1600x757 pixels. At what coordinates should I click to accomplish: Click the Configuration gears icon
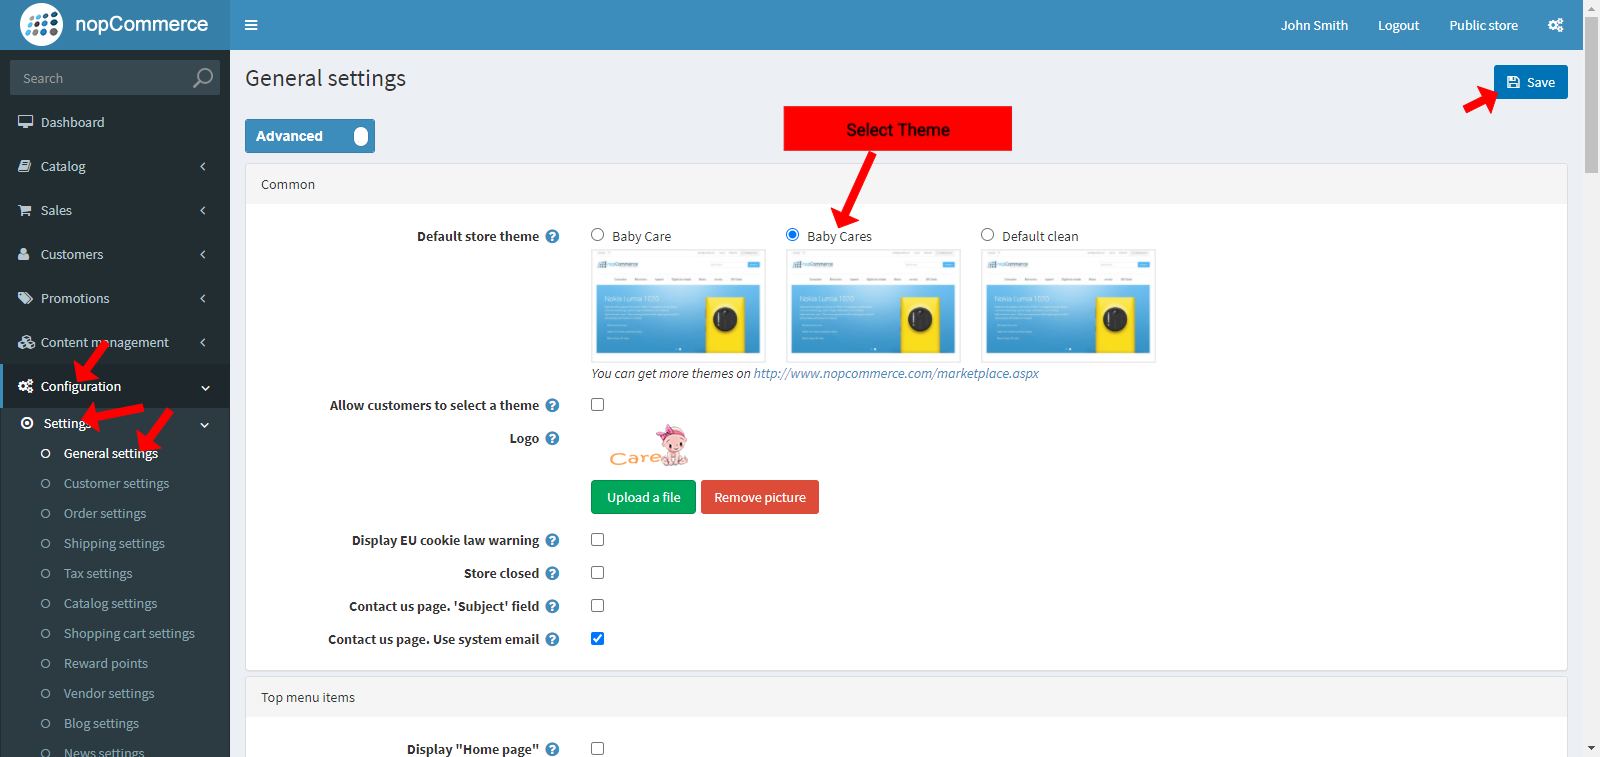coord(26,386)
